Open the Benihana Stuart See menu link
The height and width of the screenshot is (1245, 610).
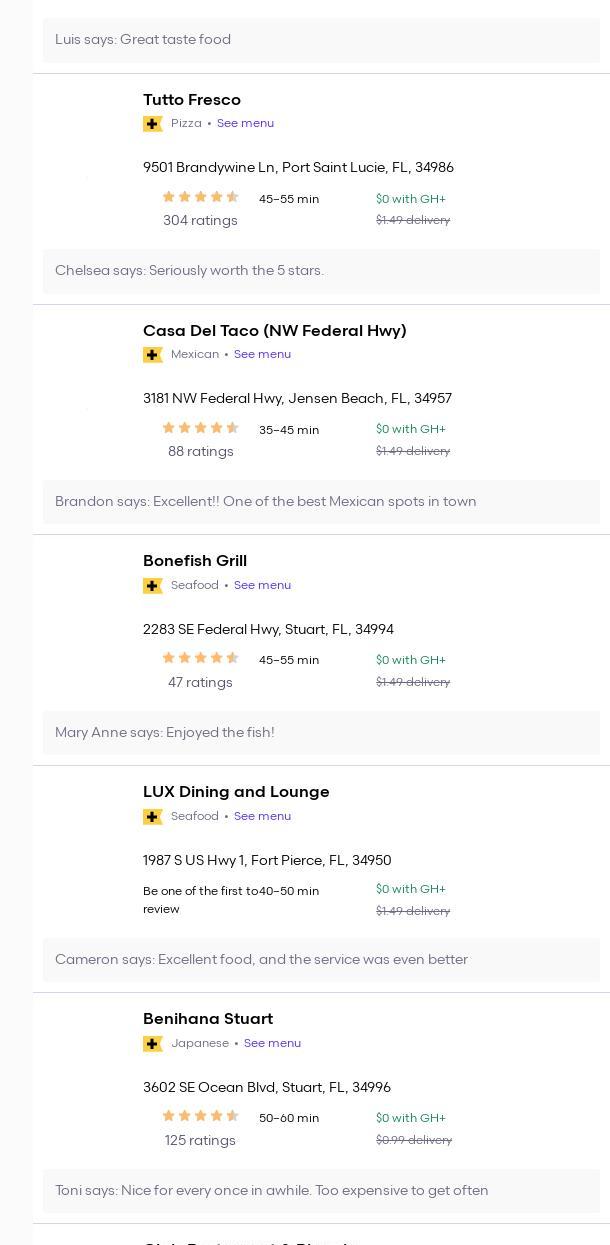tap(272, 1044)
